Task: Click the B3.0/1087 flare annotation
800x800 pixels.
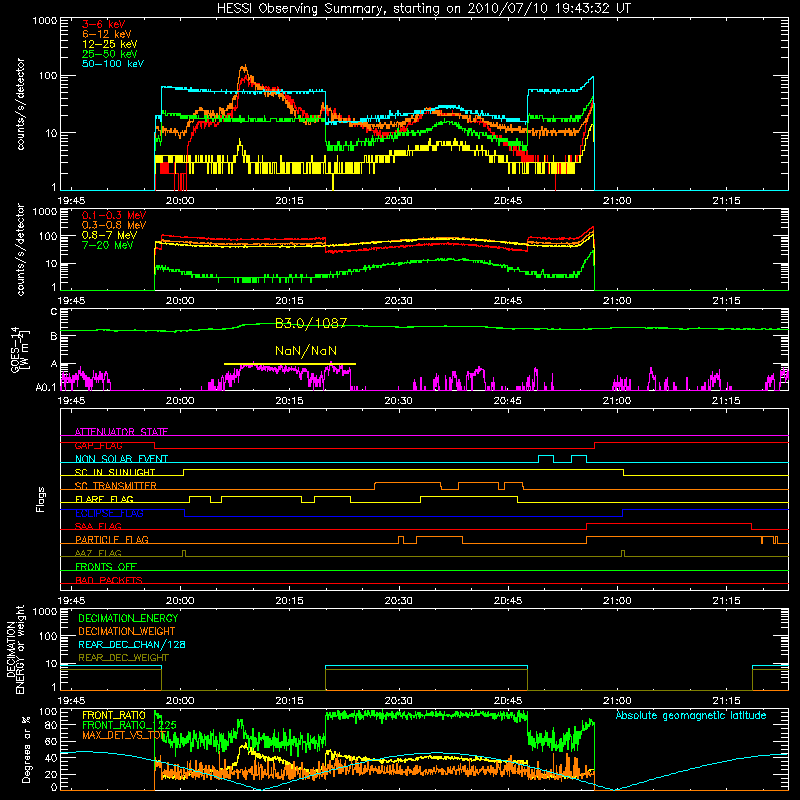Action: (311, 323)
